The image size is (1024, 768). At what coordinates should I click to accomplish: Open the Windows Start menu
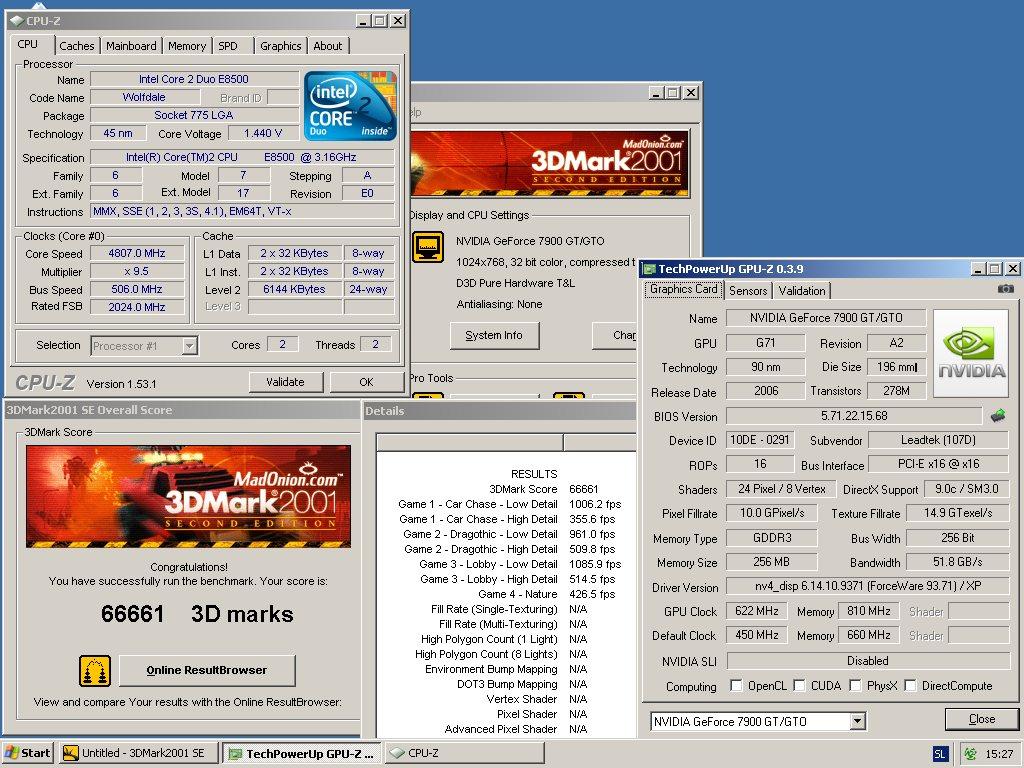27,753
